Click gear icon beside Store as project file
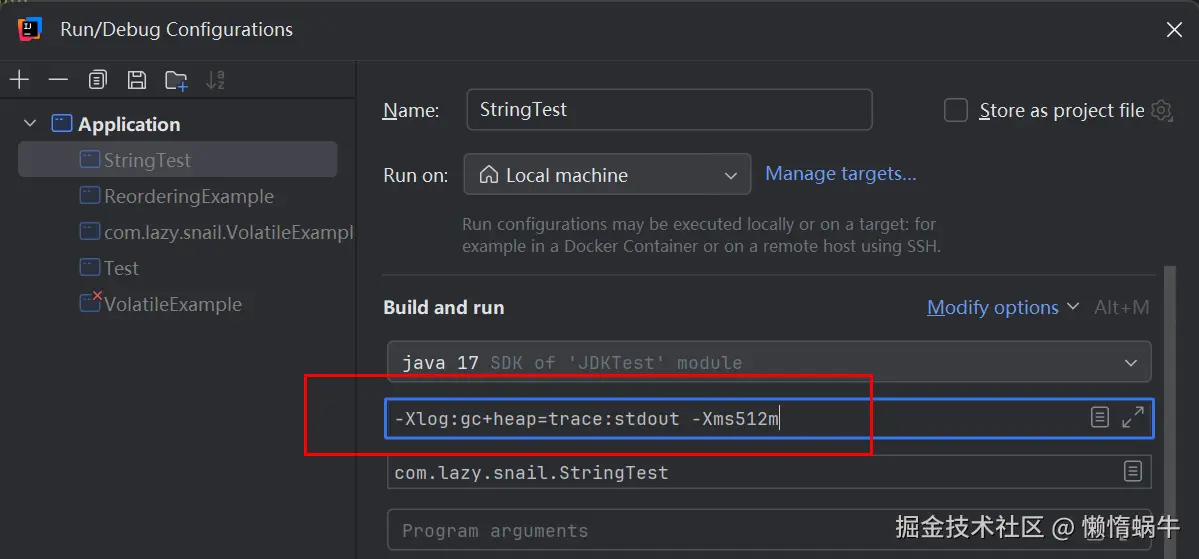 coord(1162,110)
